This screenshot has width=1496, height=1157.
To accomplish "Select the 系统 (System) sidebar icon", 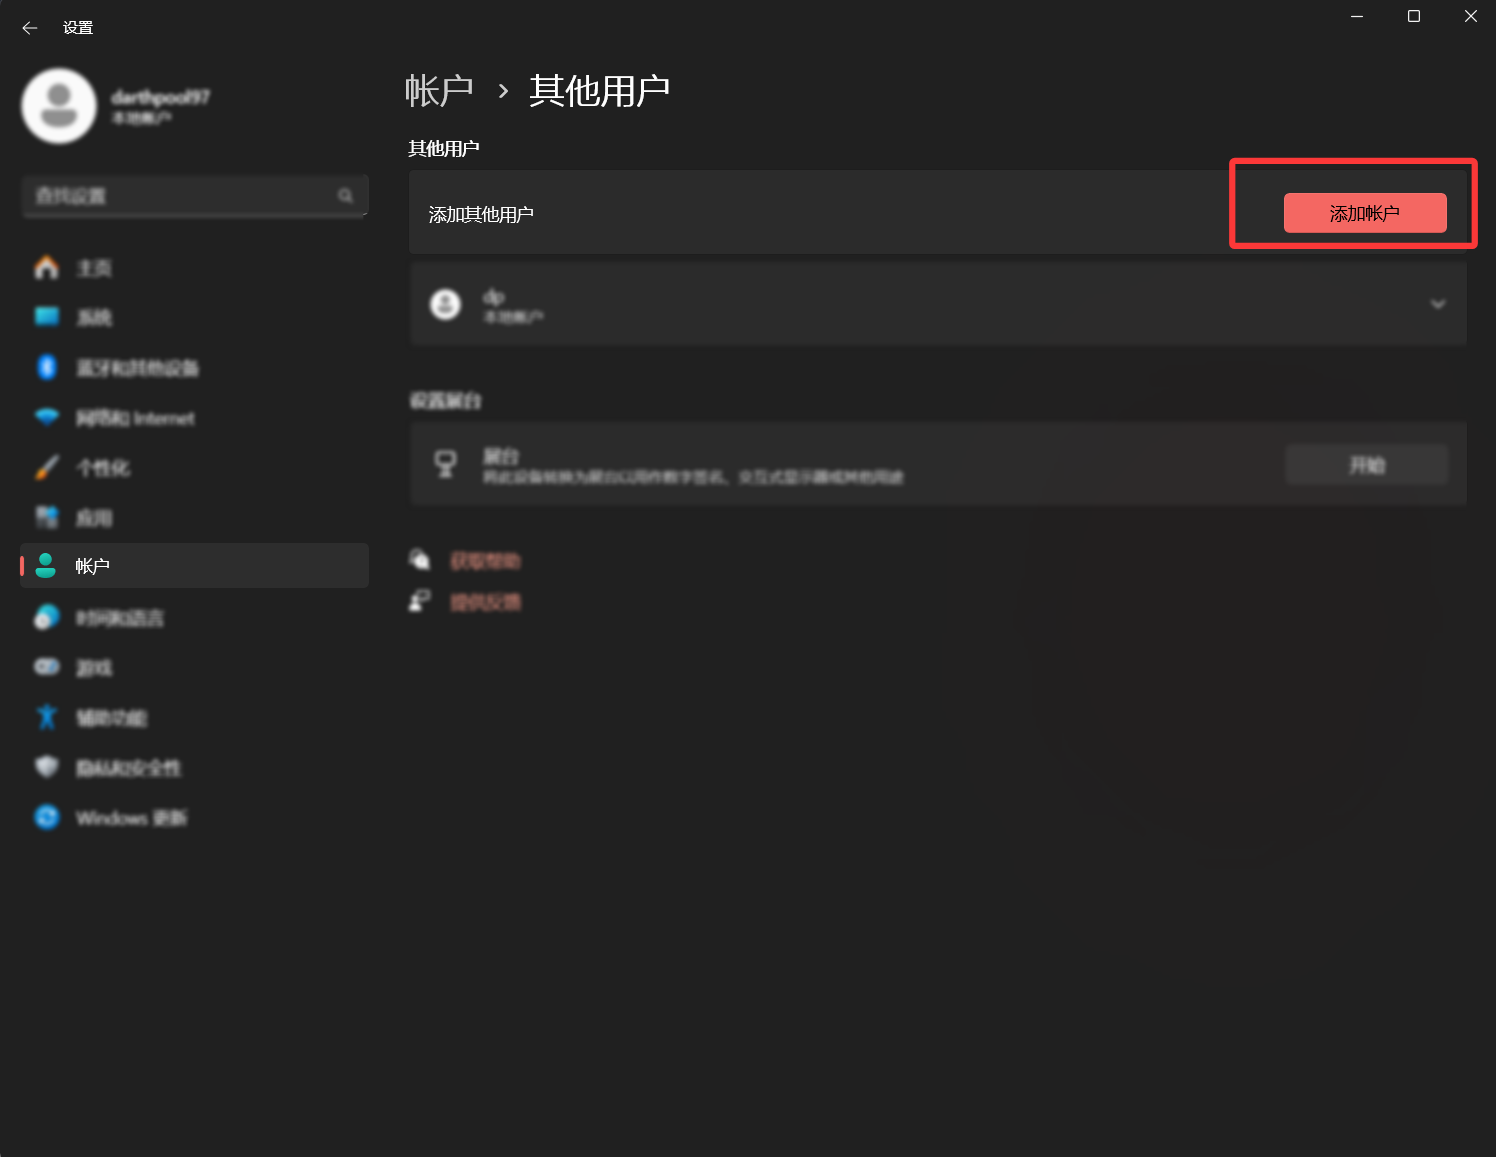I will click(x=46, y=317).
